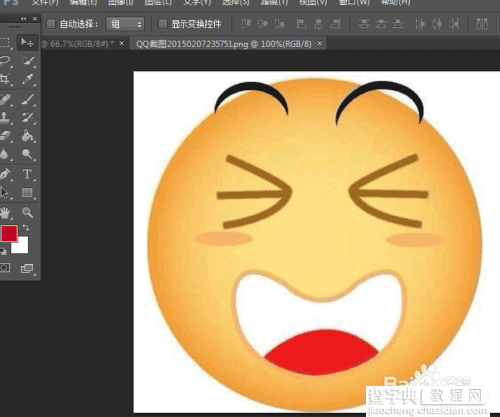500x417 pixels.
Task: Select the Hand tool
Action: (5, 212)
